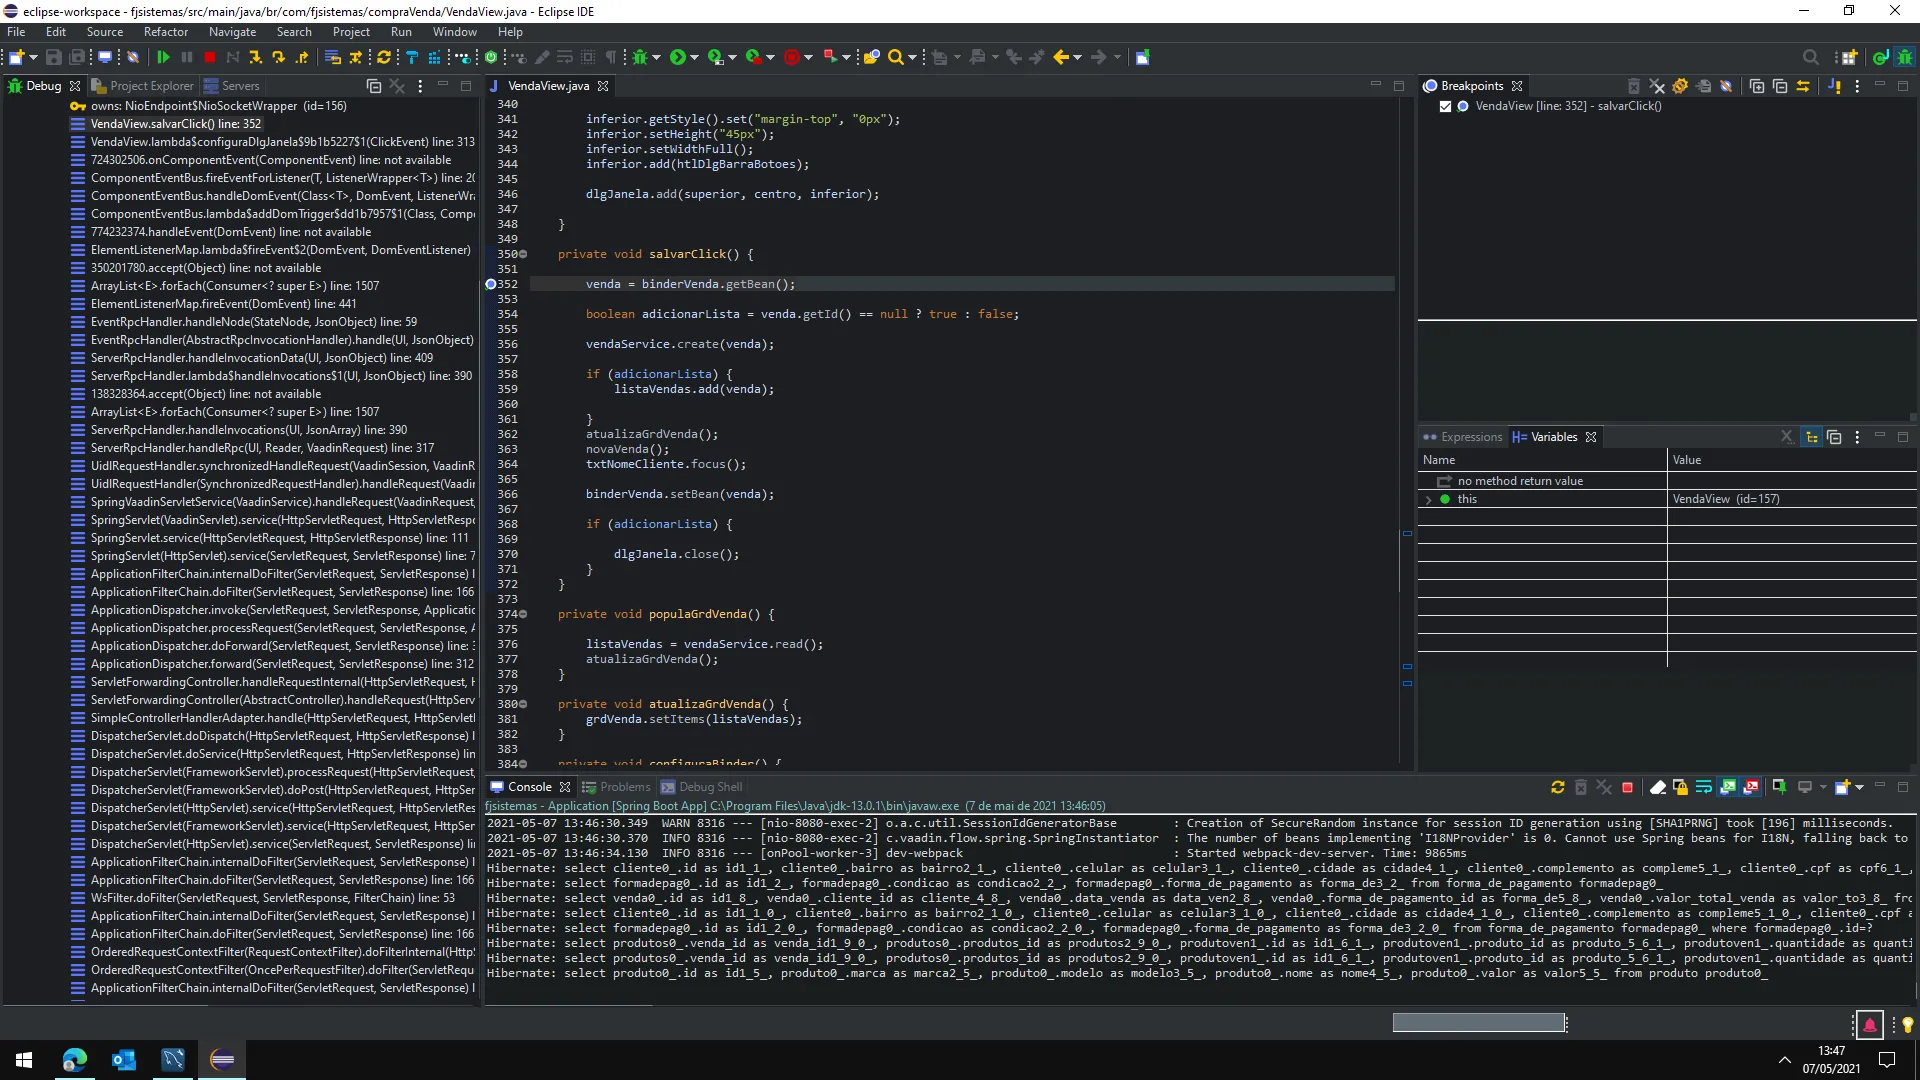
Task: Click Skip All Breakpoints in Breakpoints panel
Action: pyautogui.click(x=1726, y=86)
